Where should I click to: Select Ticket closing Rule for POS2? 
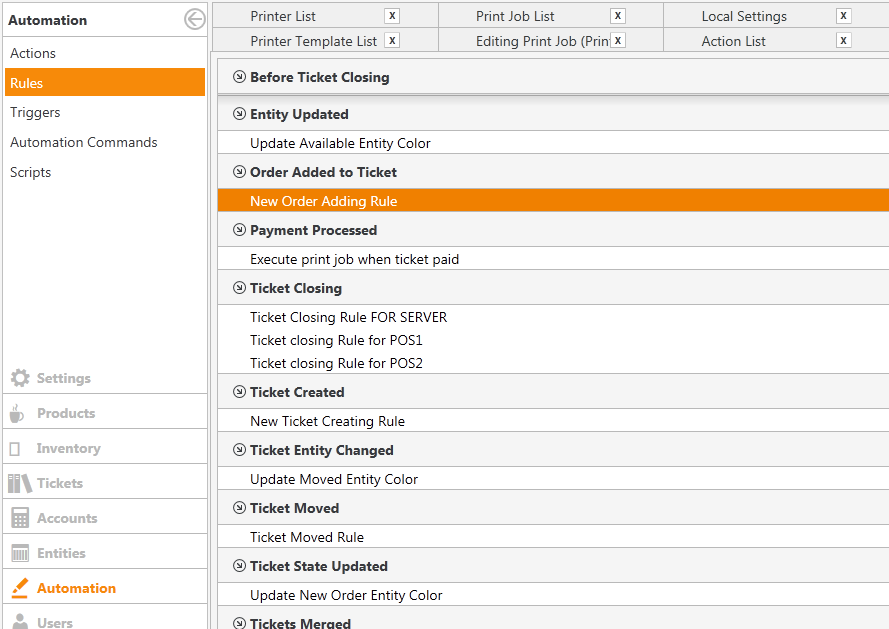click(336, 363)
